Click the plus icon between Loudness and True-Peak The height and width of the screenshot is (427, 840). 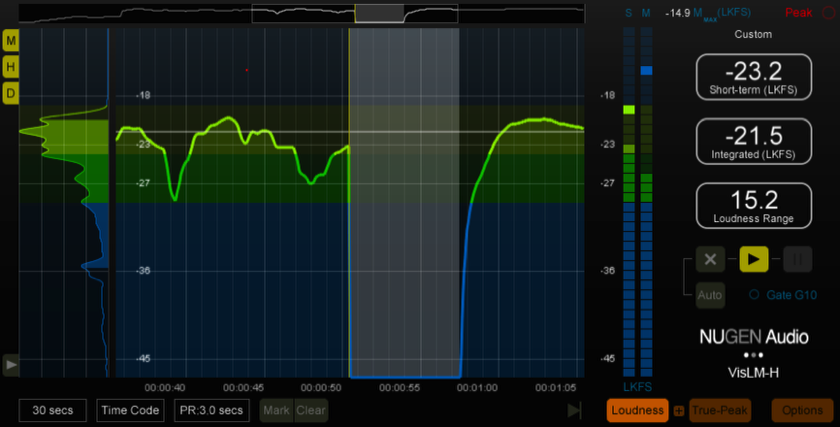click(679, 411)
